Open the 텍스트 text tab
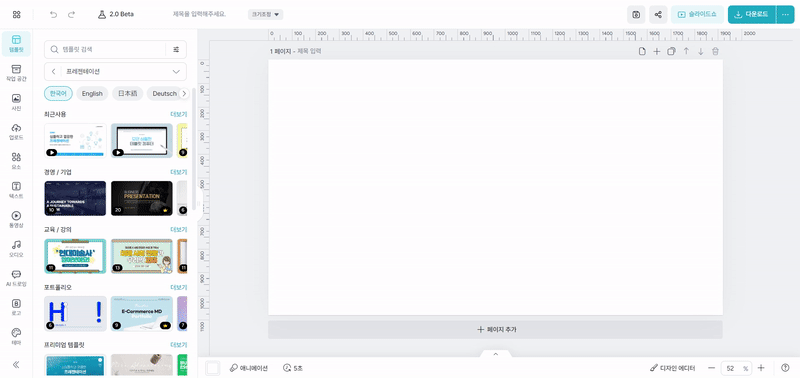The image size is (800, 378). (16, 190)
